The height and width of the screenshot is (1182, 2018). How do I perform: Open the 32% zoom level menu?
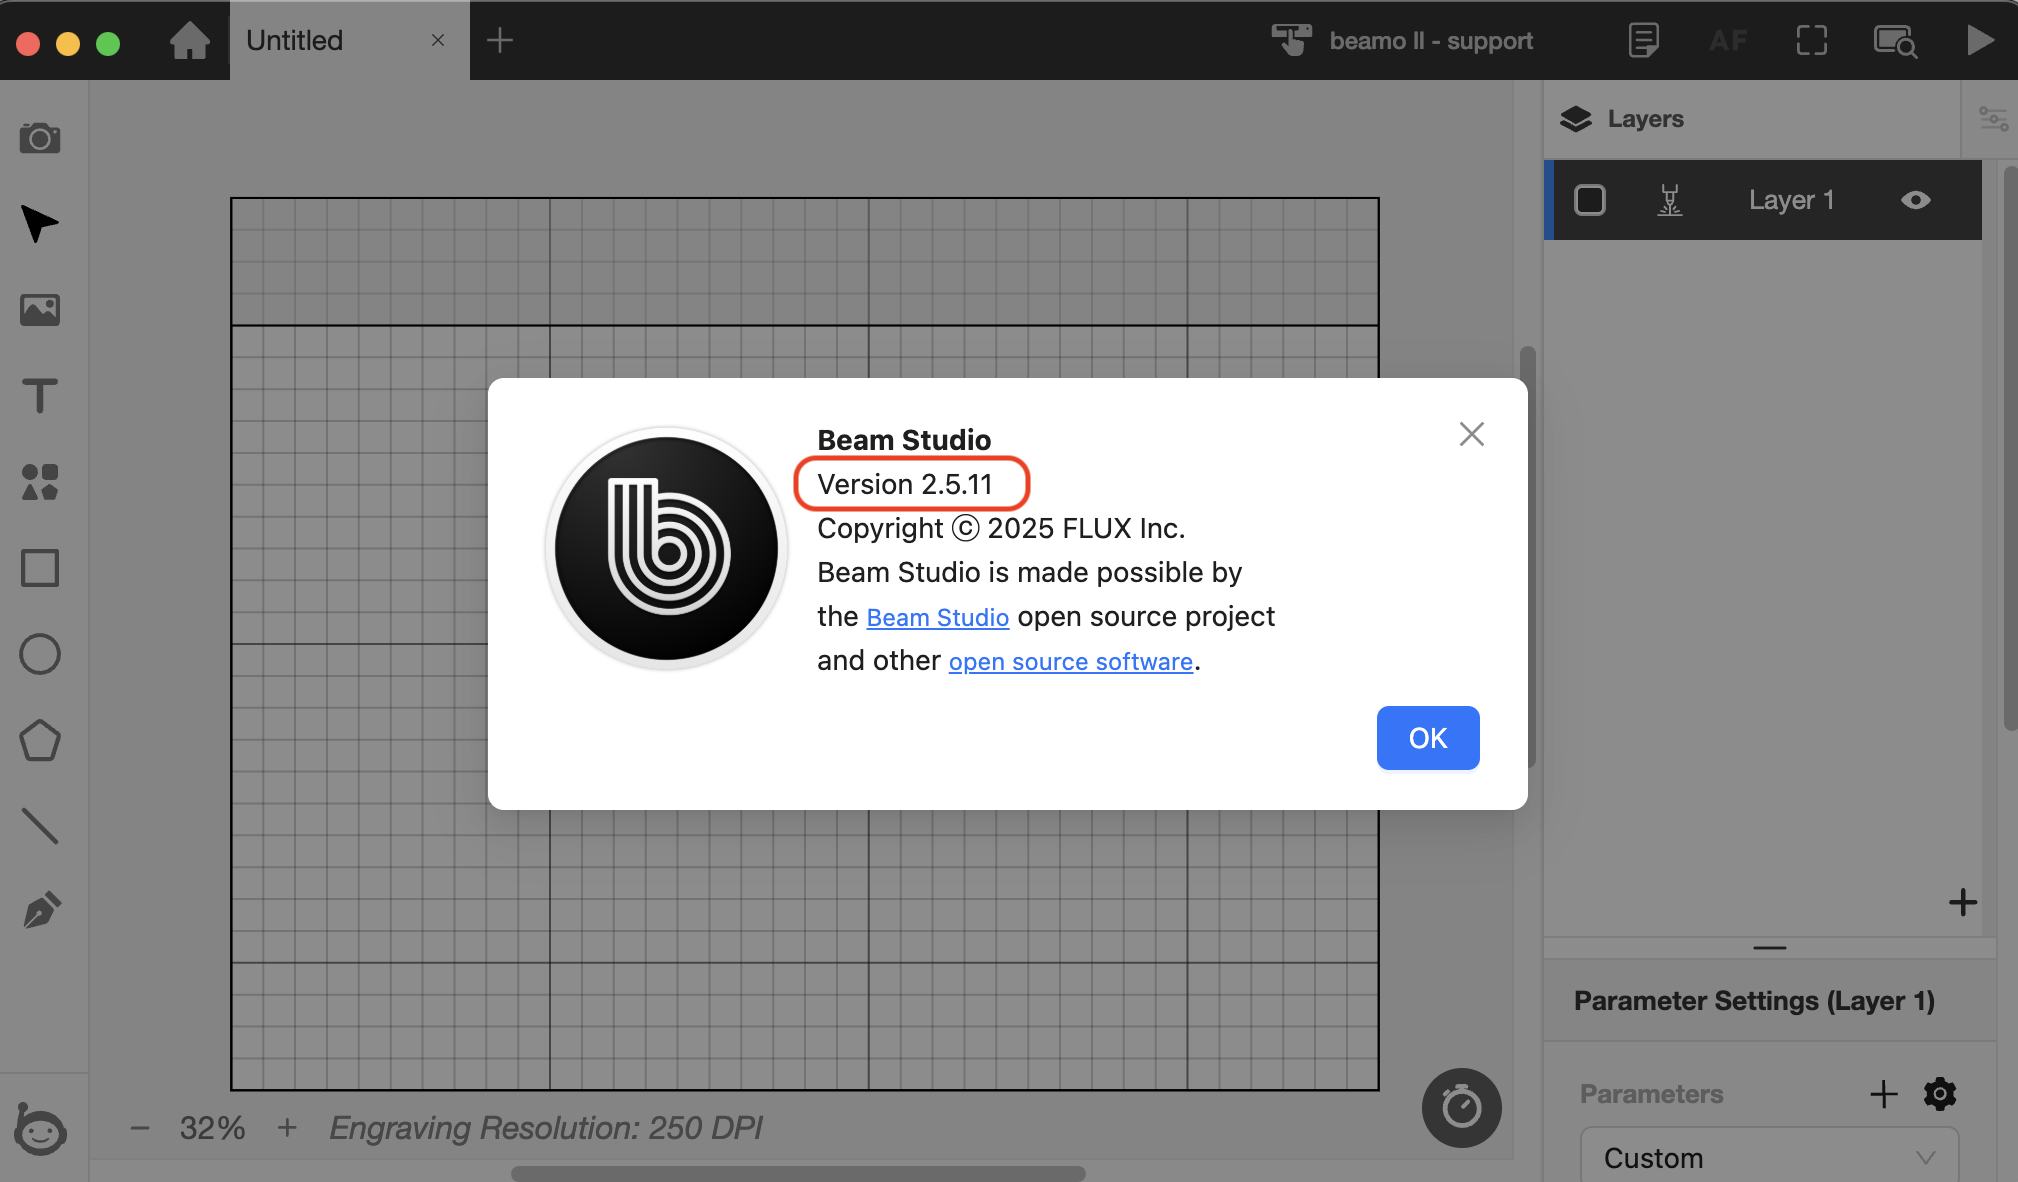[212, 1128]
